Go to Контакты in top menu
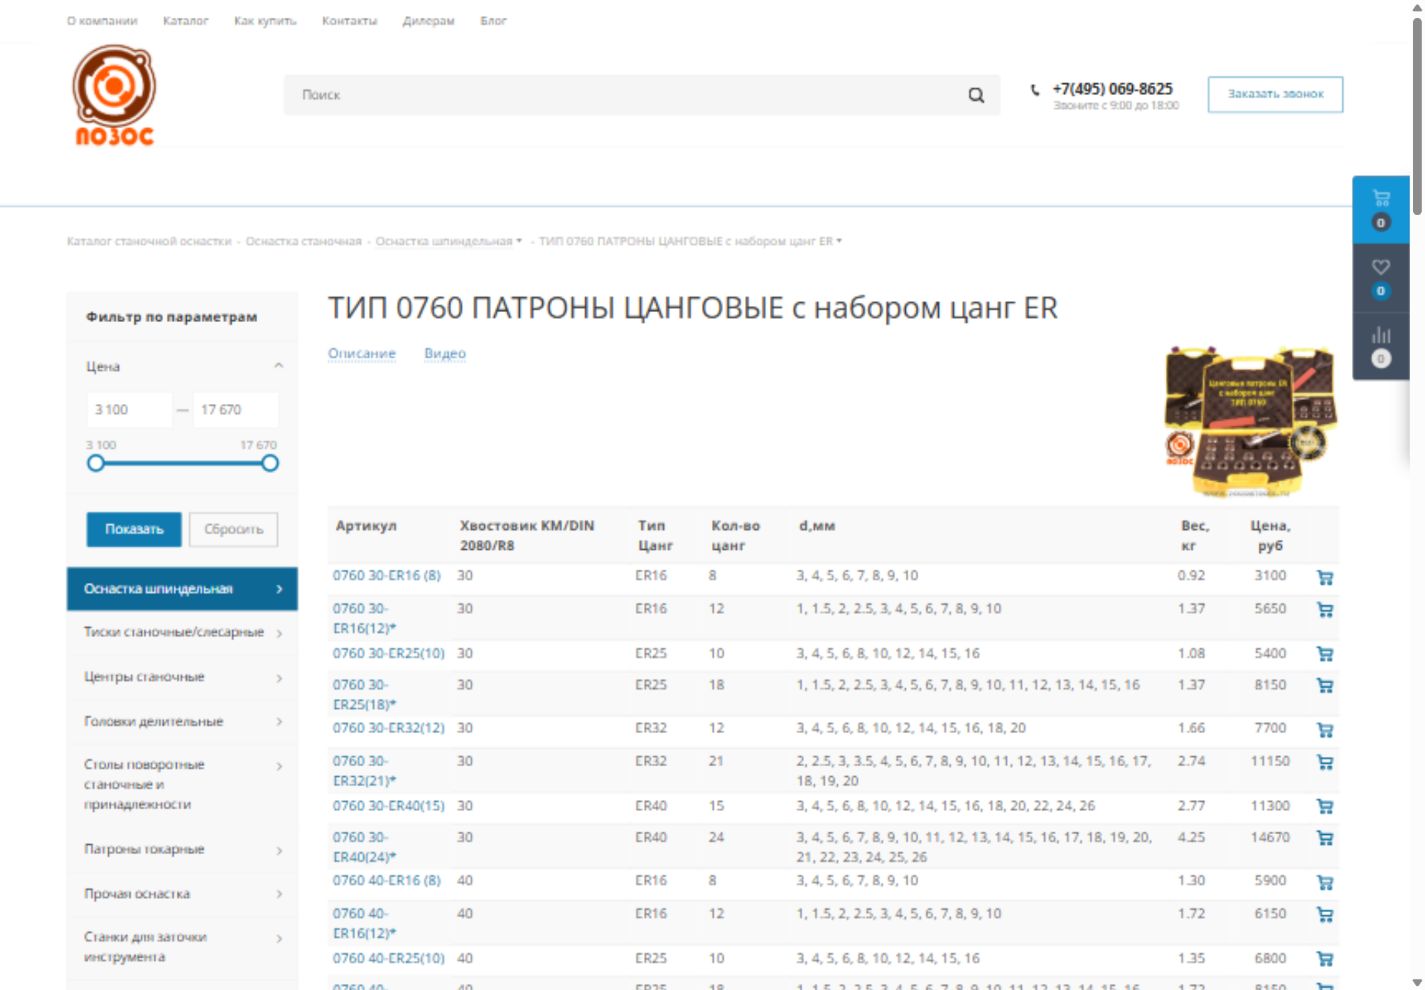 tap(349, 21)
